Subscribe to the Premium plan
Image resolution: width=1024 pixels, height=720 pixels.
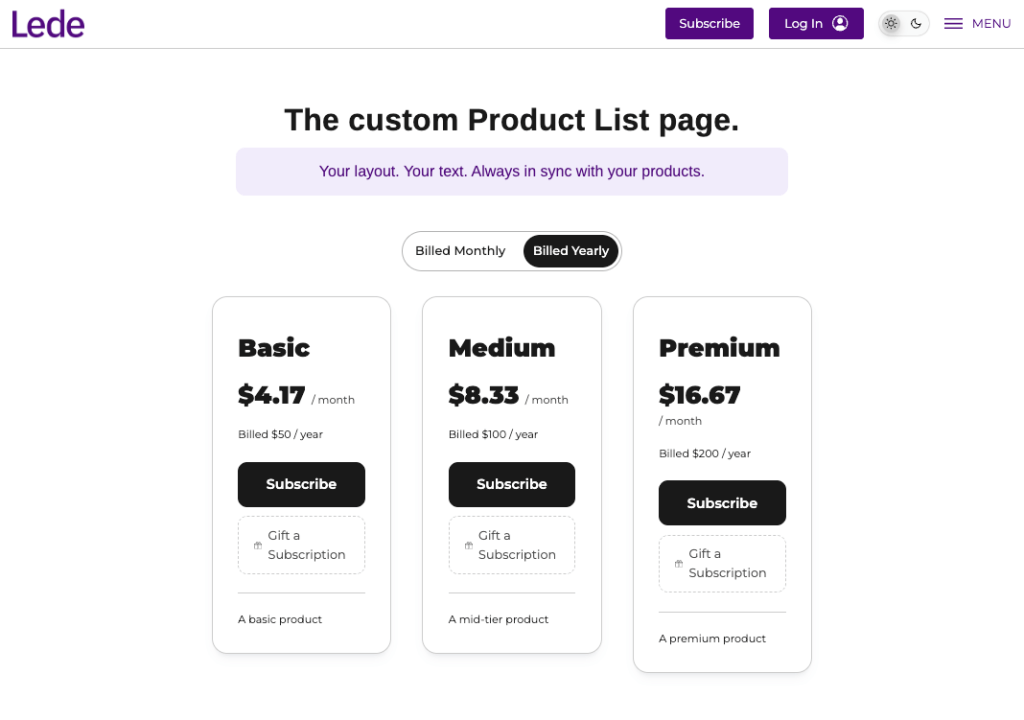(722, 503)
